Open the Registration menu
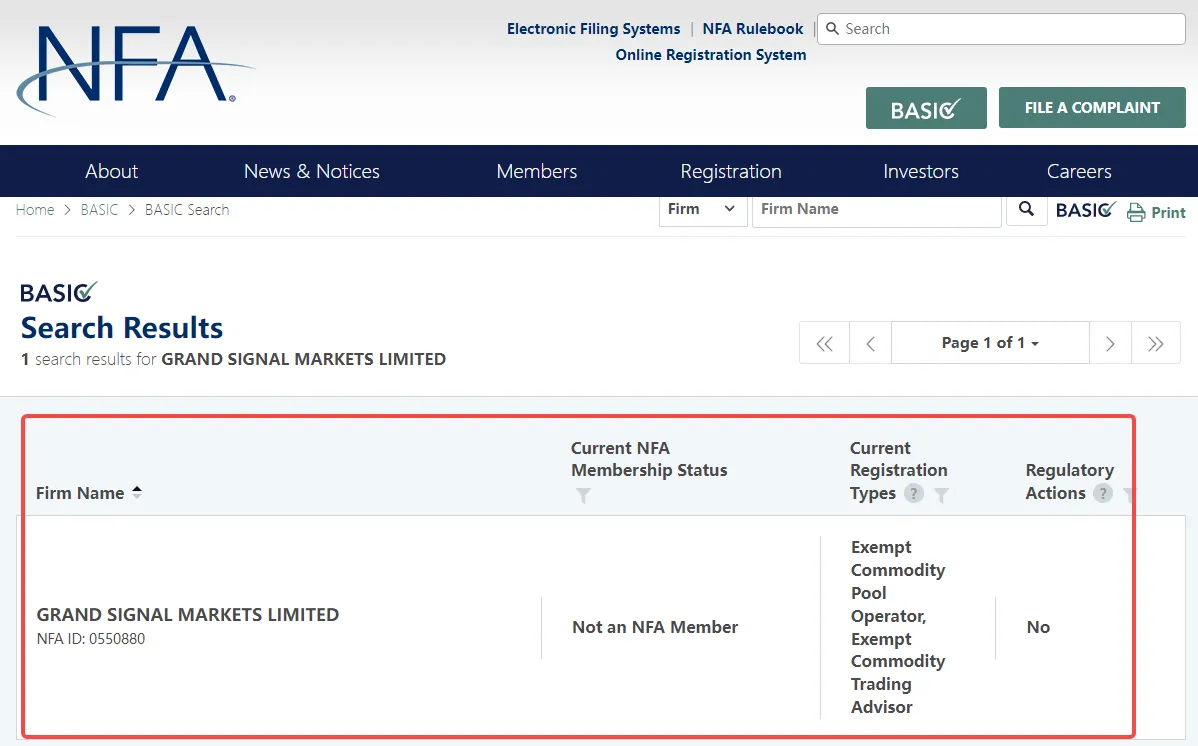Screen dimensions: 1198x746 coord(731,171)
